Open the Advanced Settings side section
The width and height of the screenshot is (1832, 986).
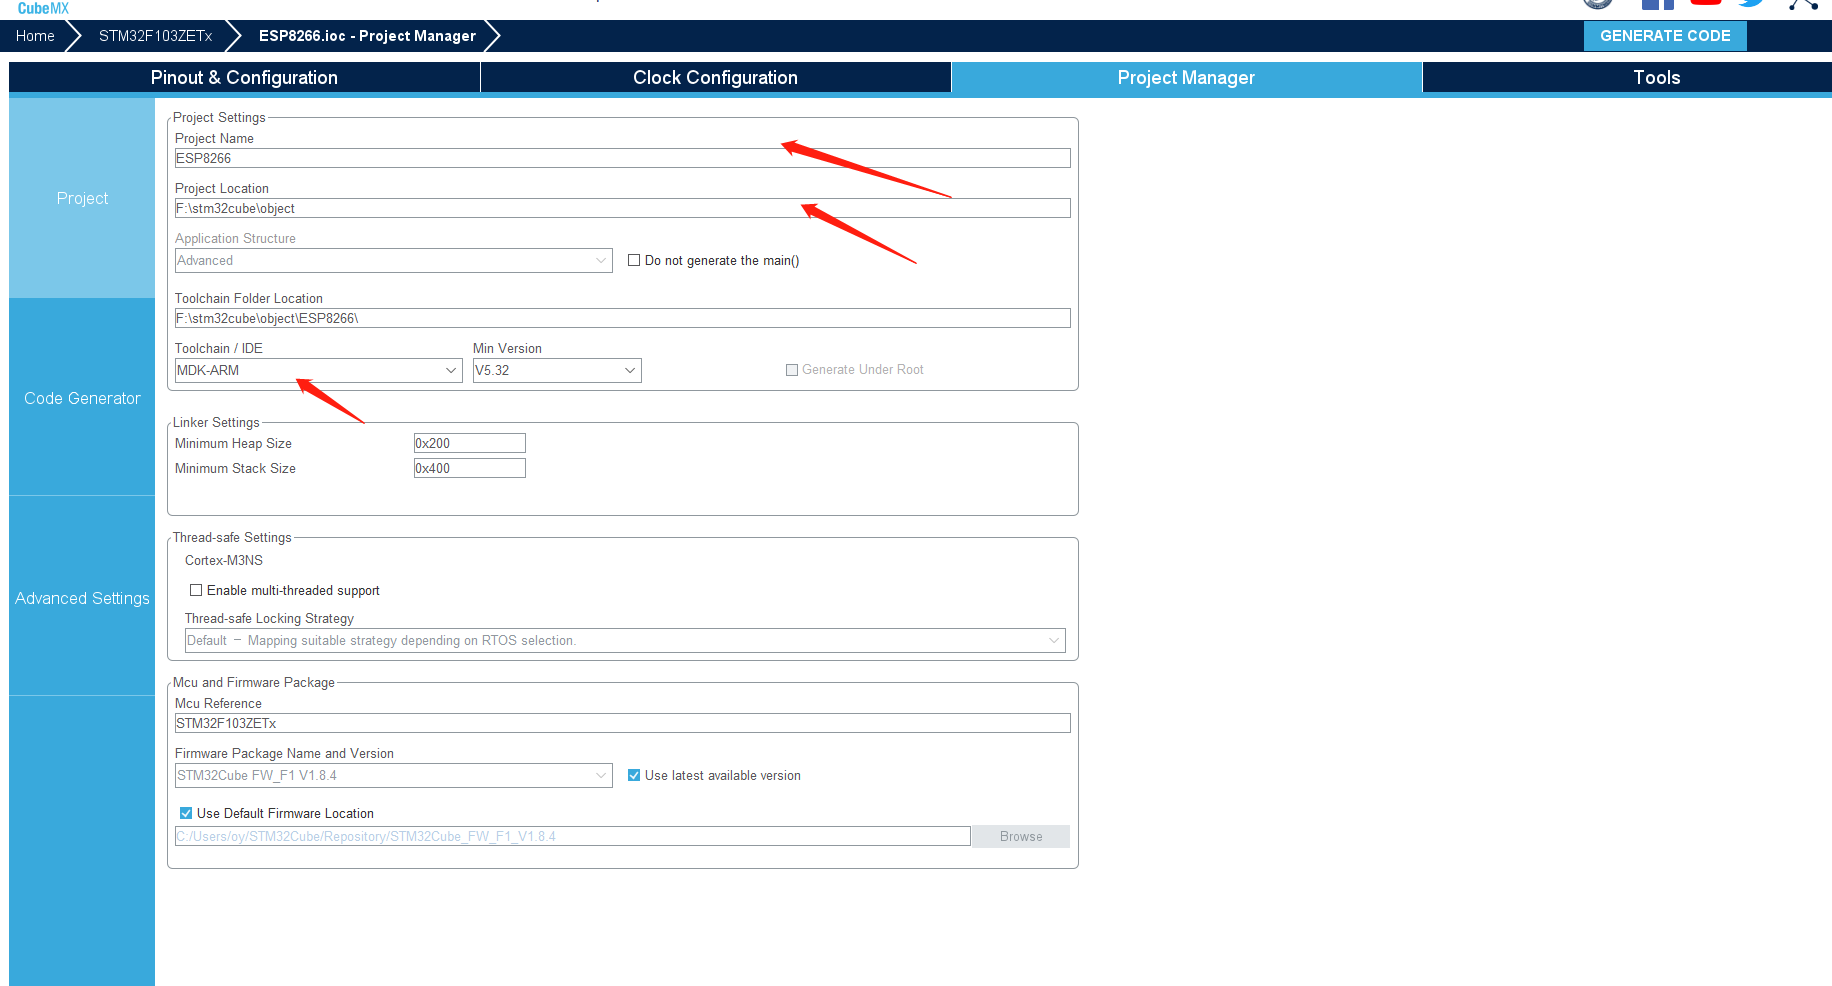(x=82, y=598)
